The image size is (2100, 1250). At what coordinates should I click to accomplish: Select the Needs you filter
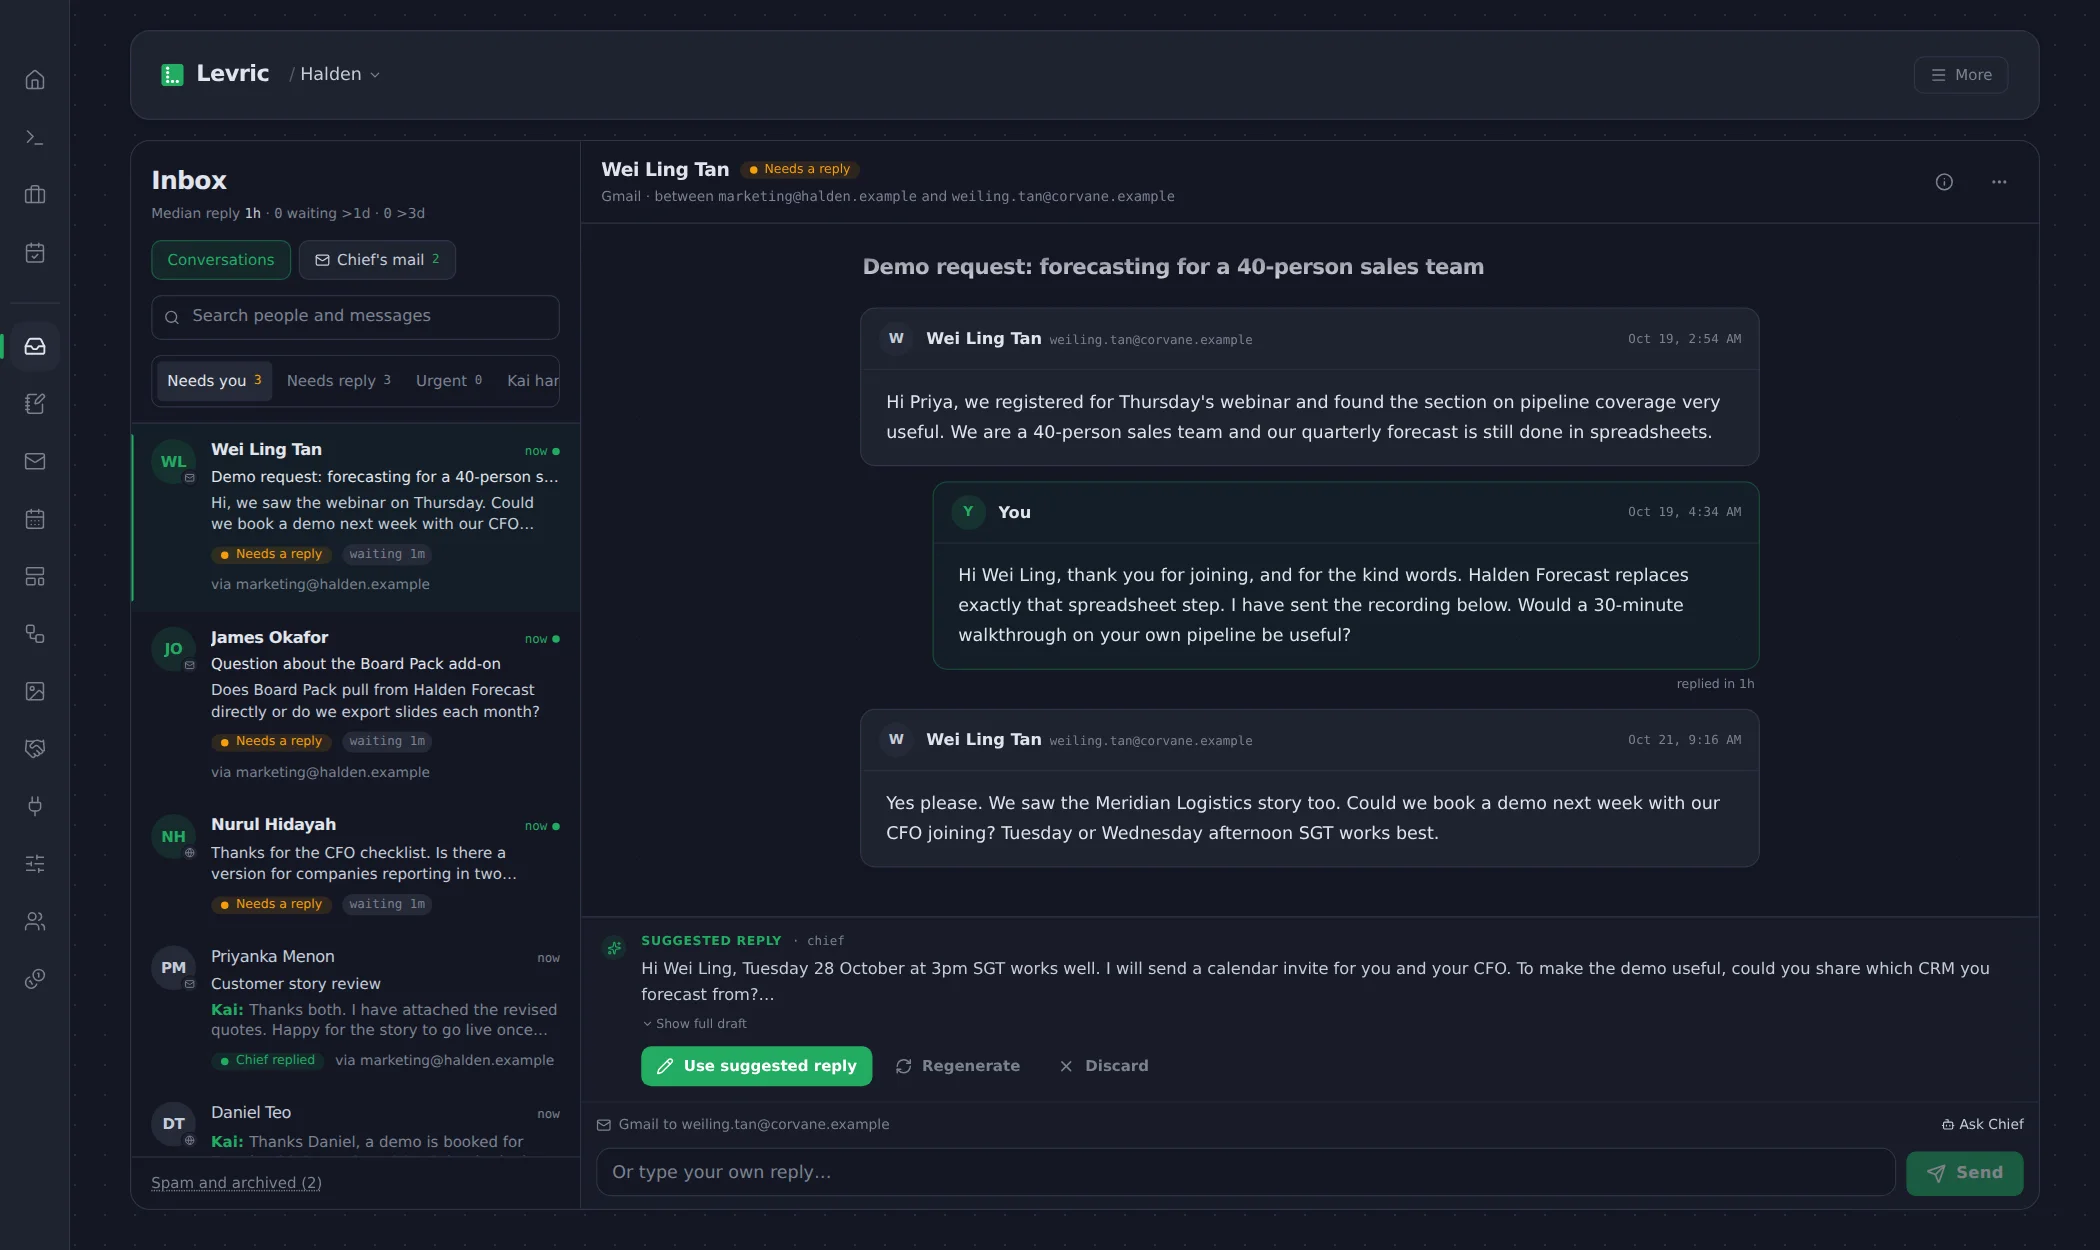tap(214, 381)
